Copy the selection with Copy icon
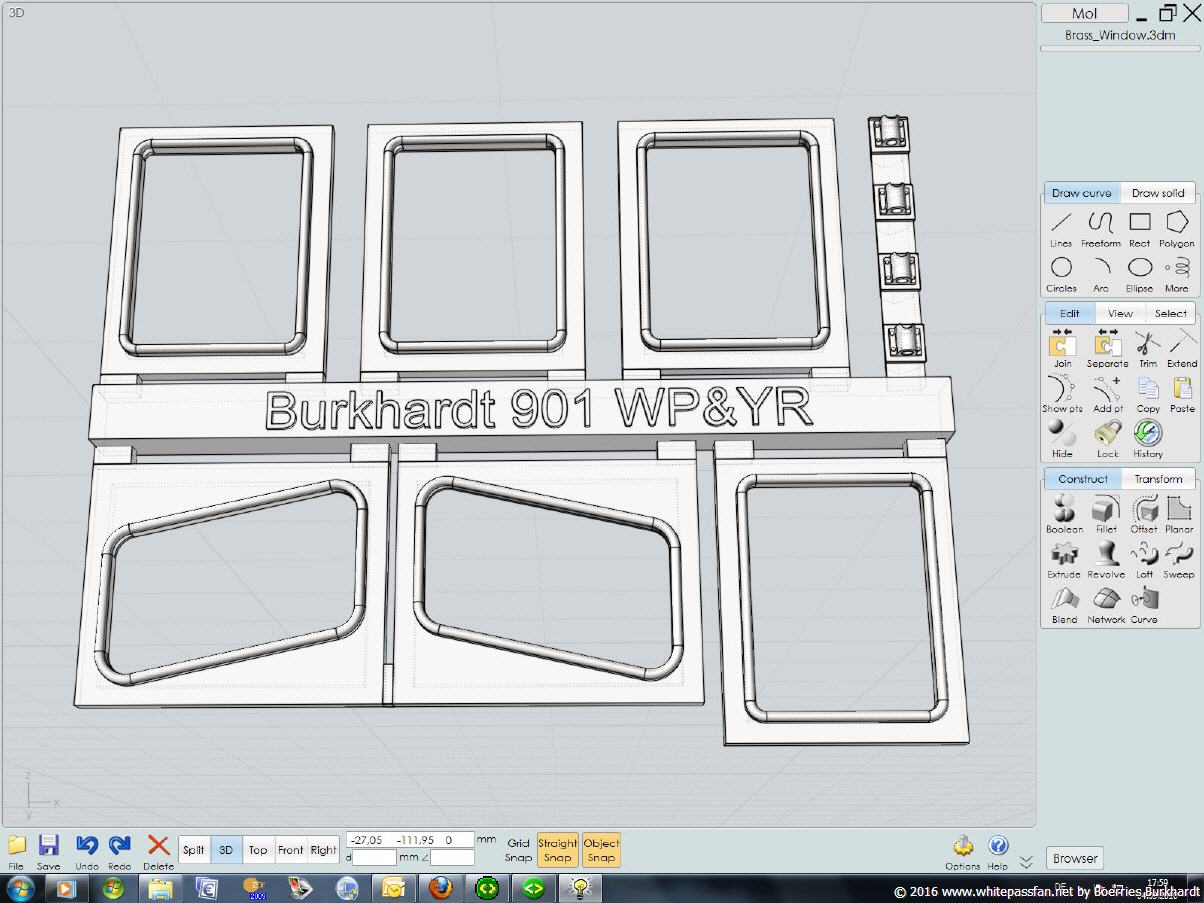Screen dimensions: 1204x903 coord(1148,394)
